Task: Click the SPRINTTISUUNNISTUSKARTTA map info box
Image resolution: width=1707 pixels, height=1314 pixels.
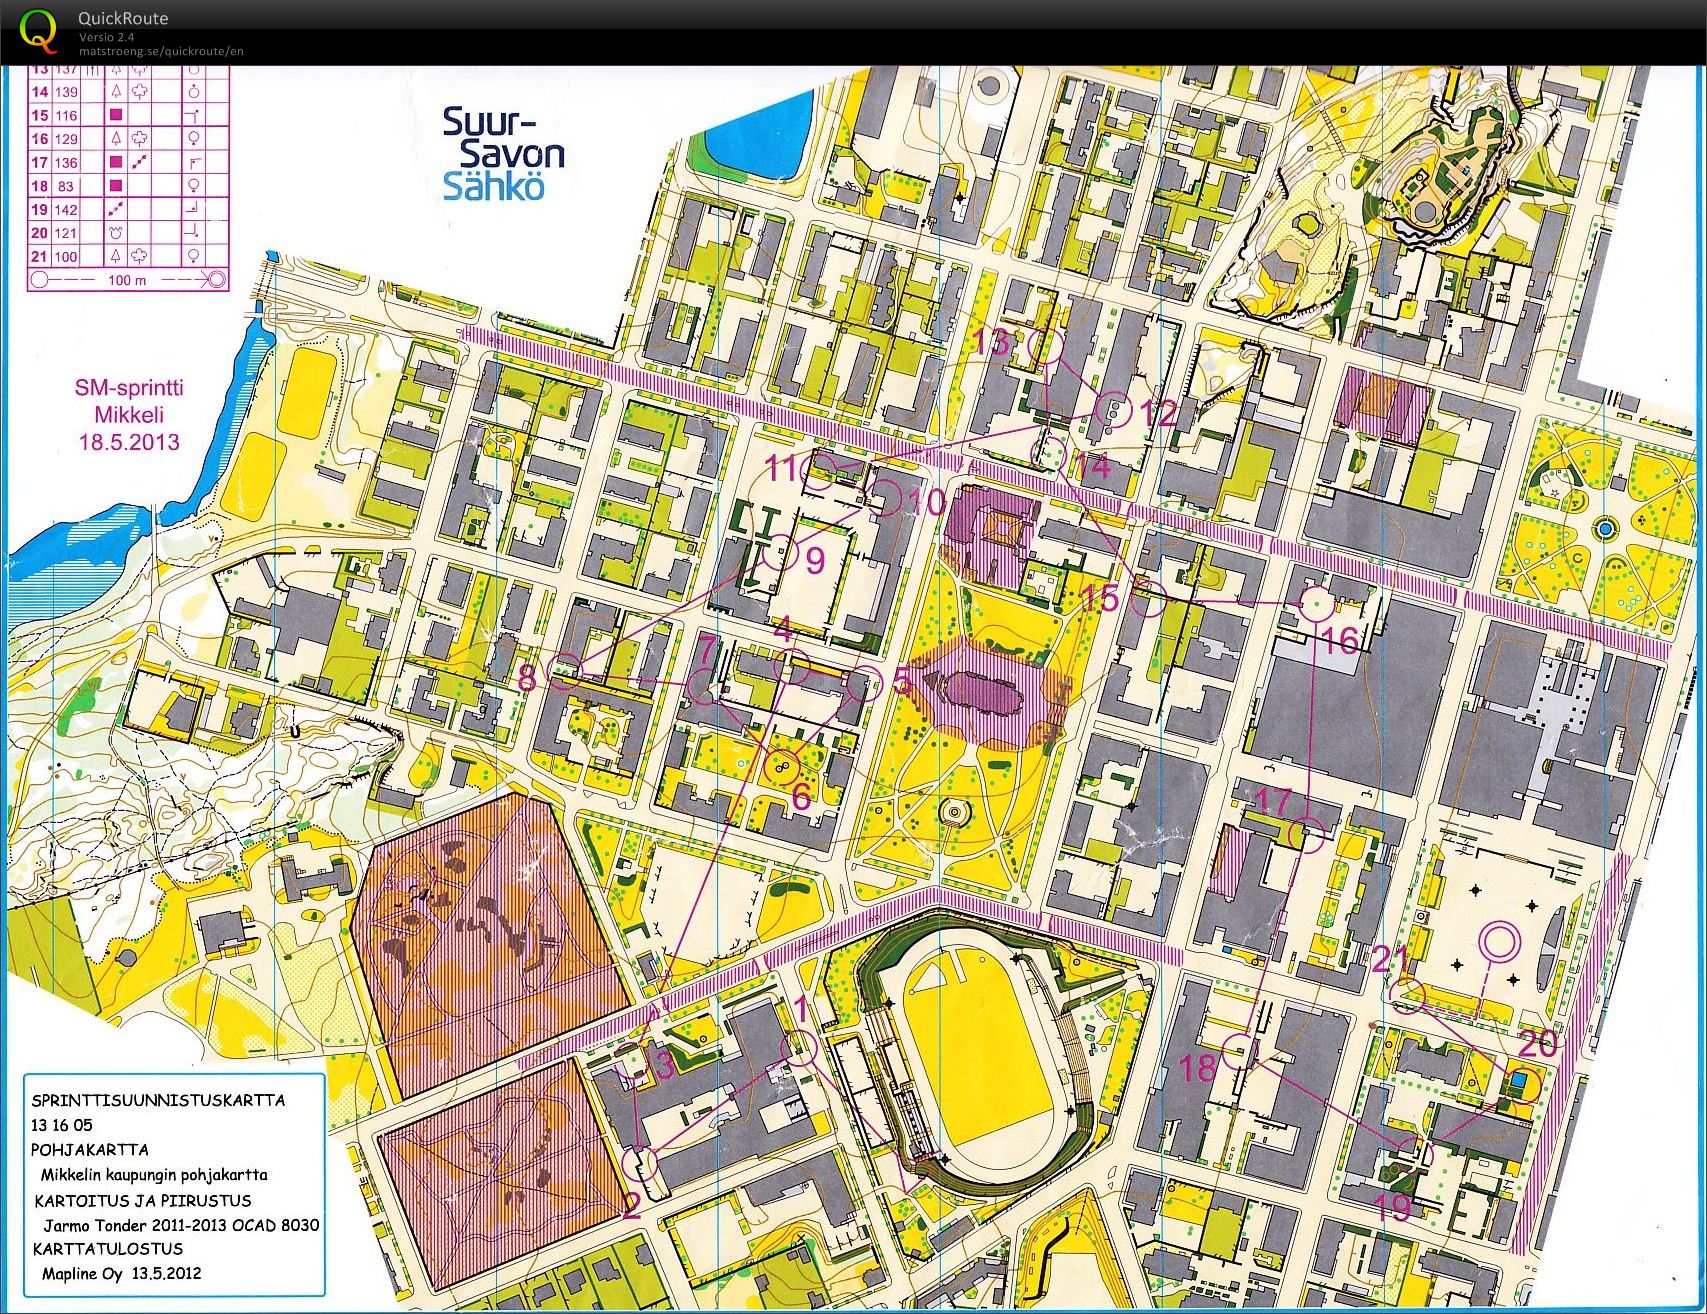Action: click(174, 1185)
